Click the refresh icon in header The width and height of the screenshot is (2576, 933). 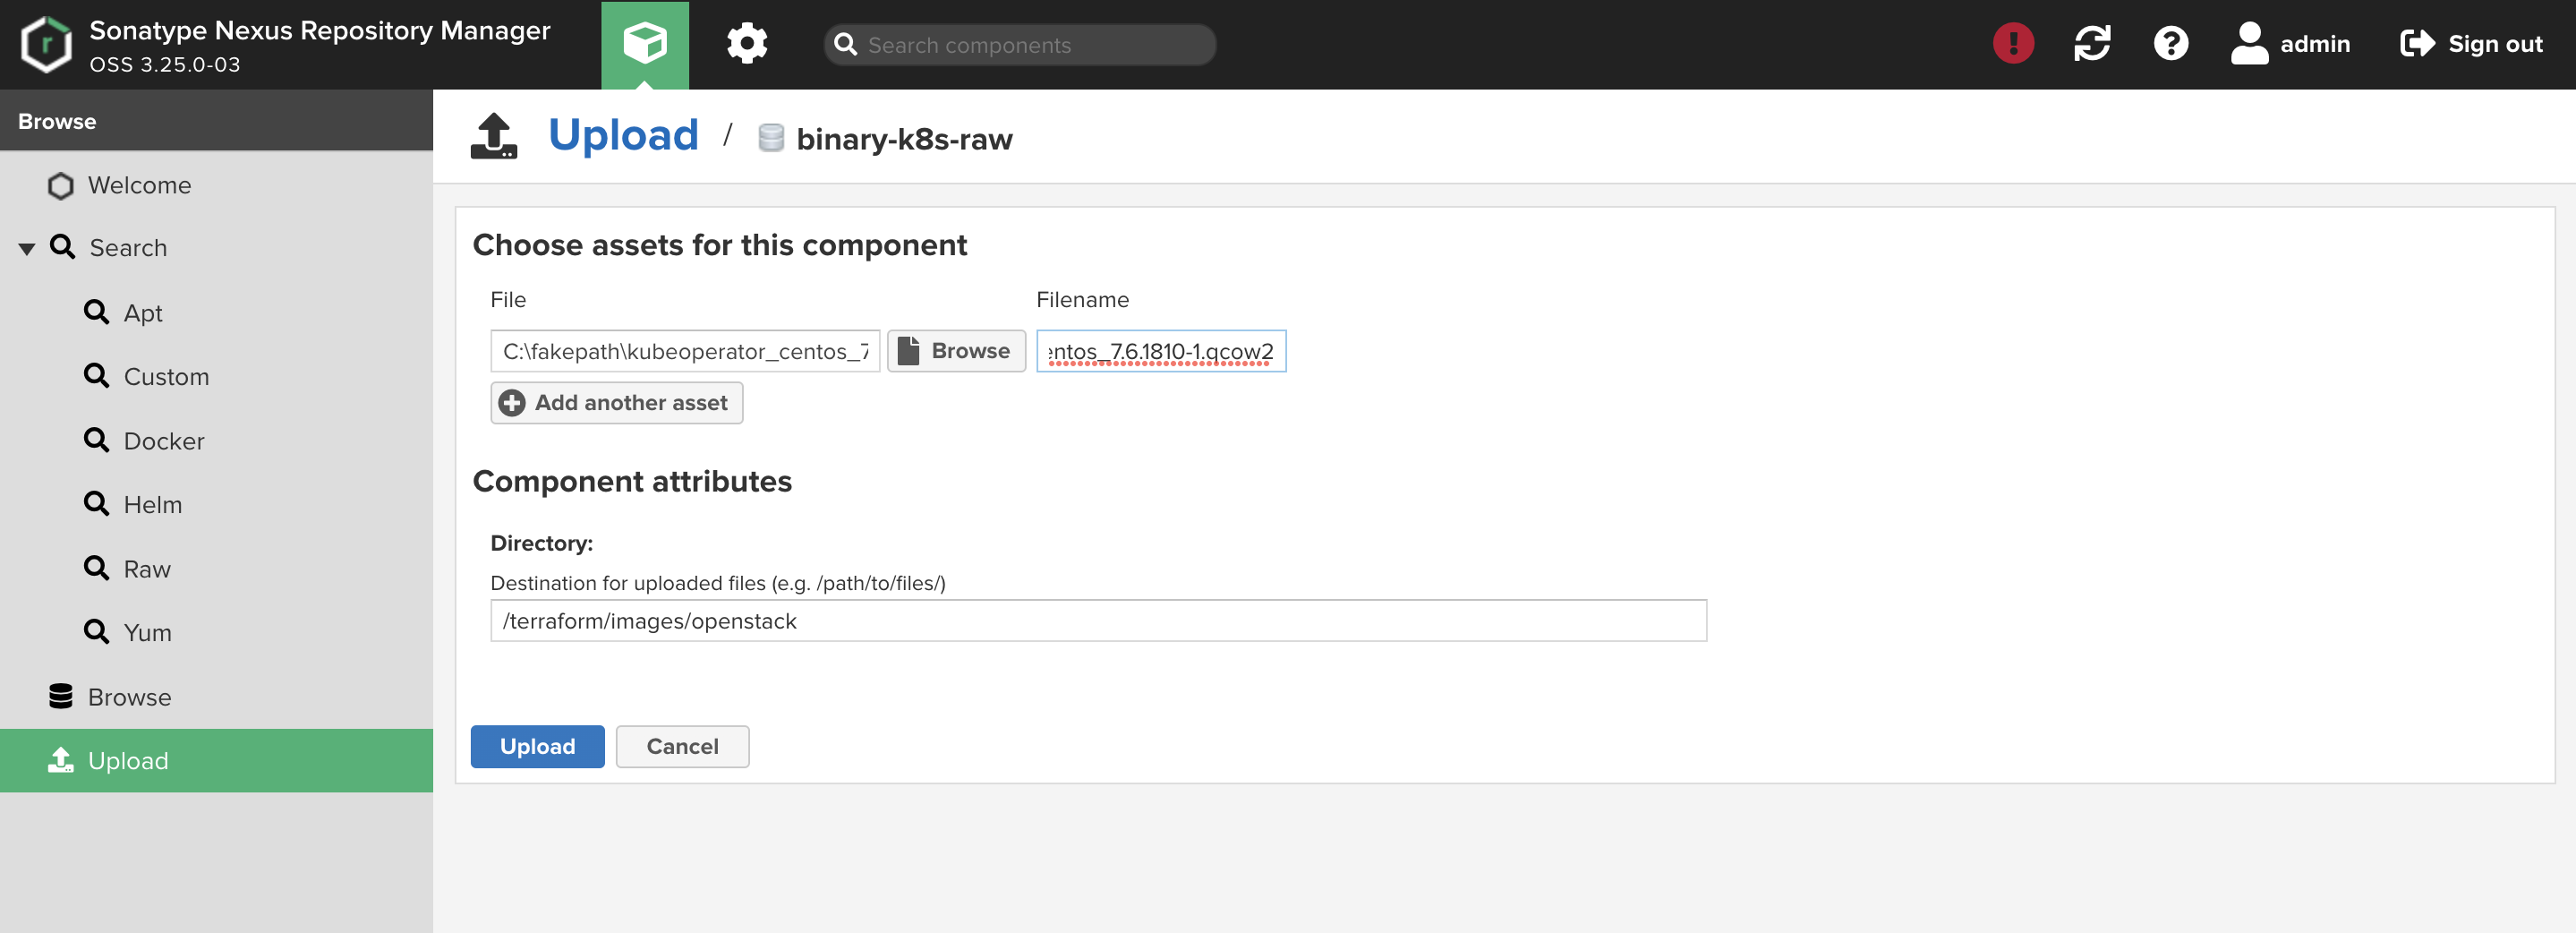tap(2092, 44)
